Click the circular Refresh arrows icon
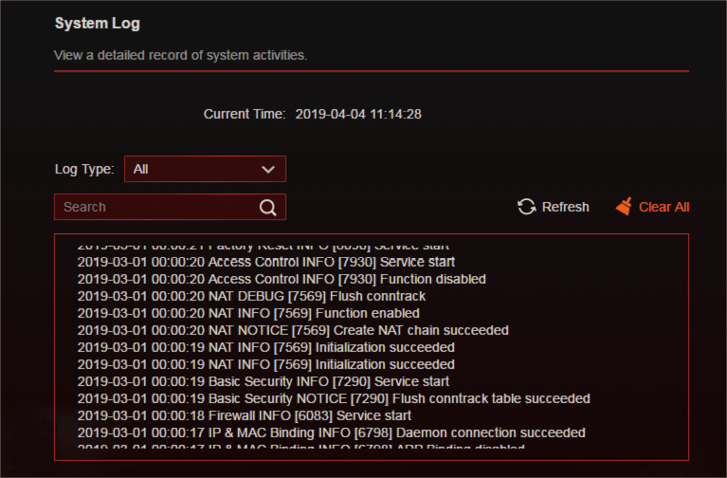This screenshot has width=727, height=478. click(526, 207)
